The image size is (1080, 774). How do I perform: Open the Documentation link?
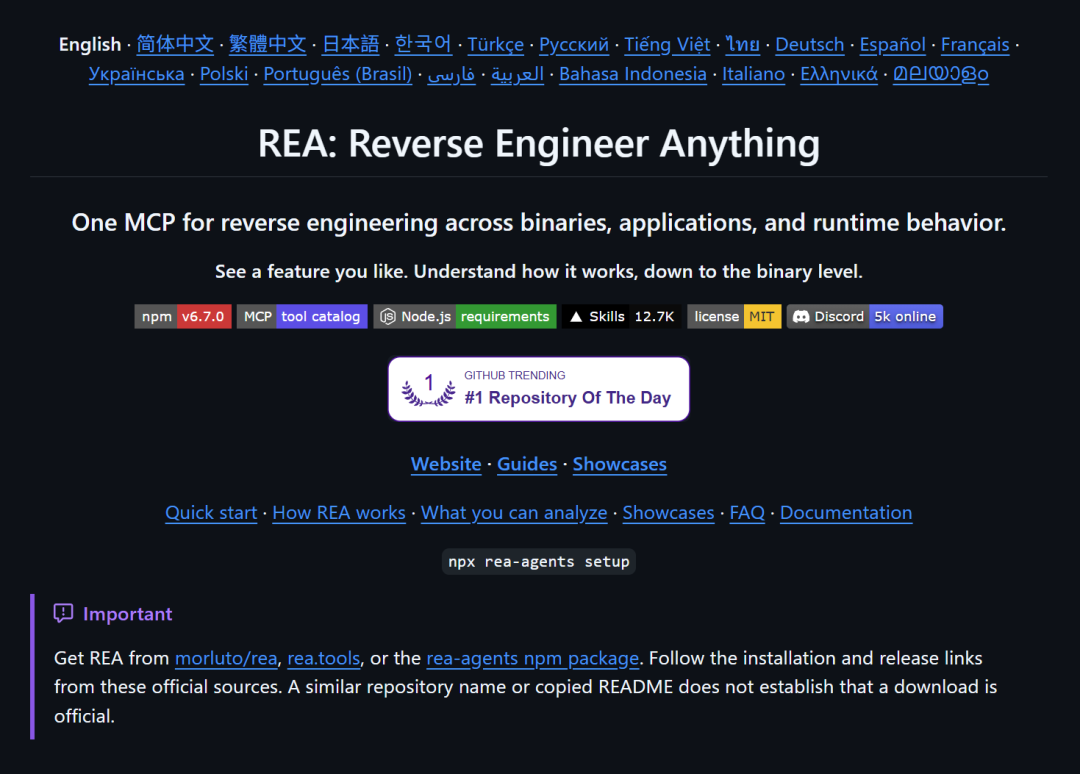pyautogui.click(x=846, y=513)
